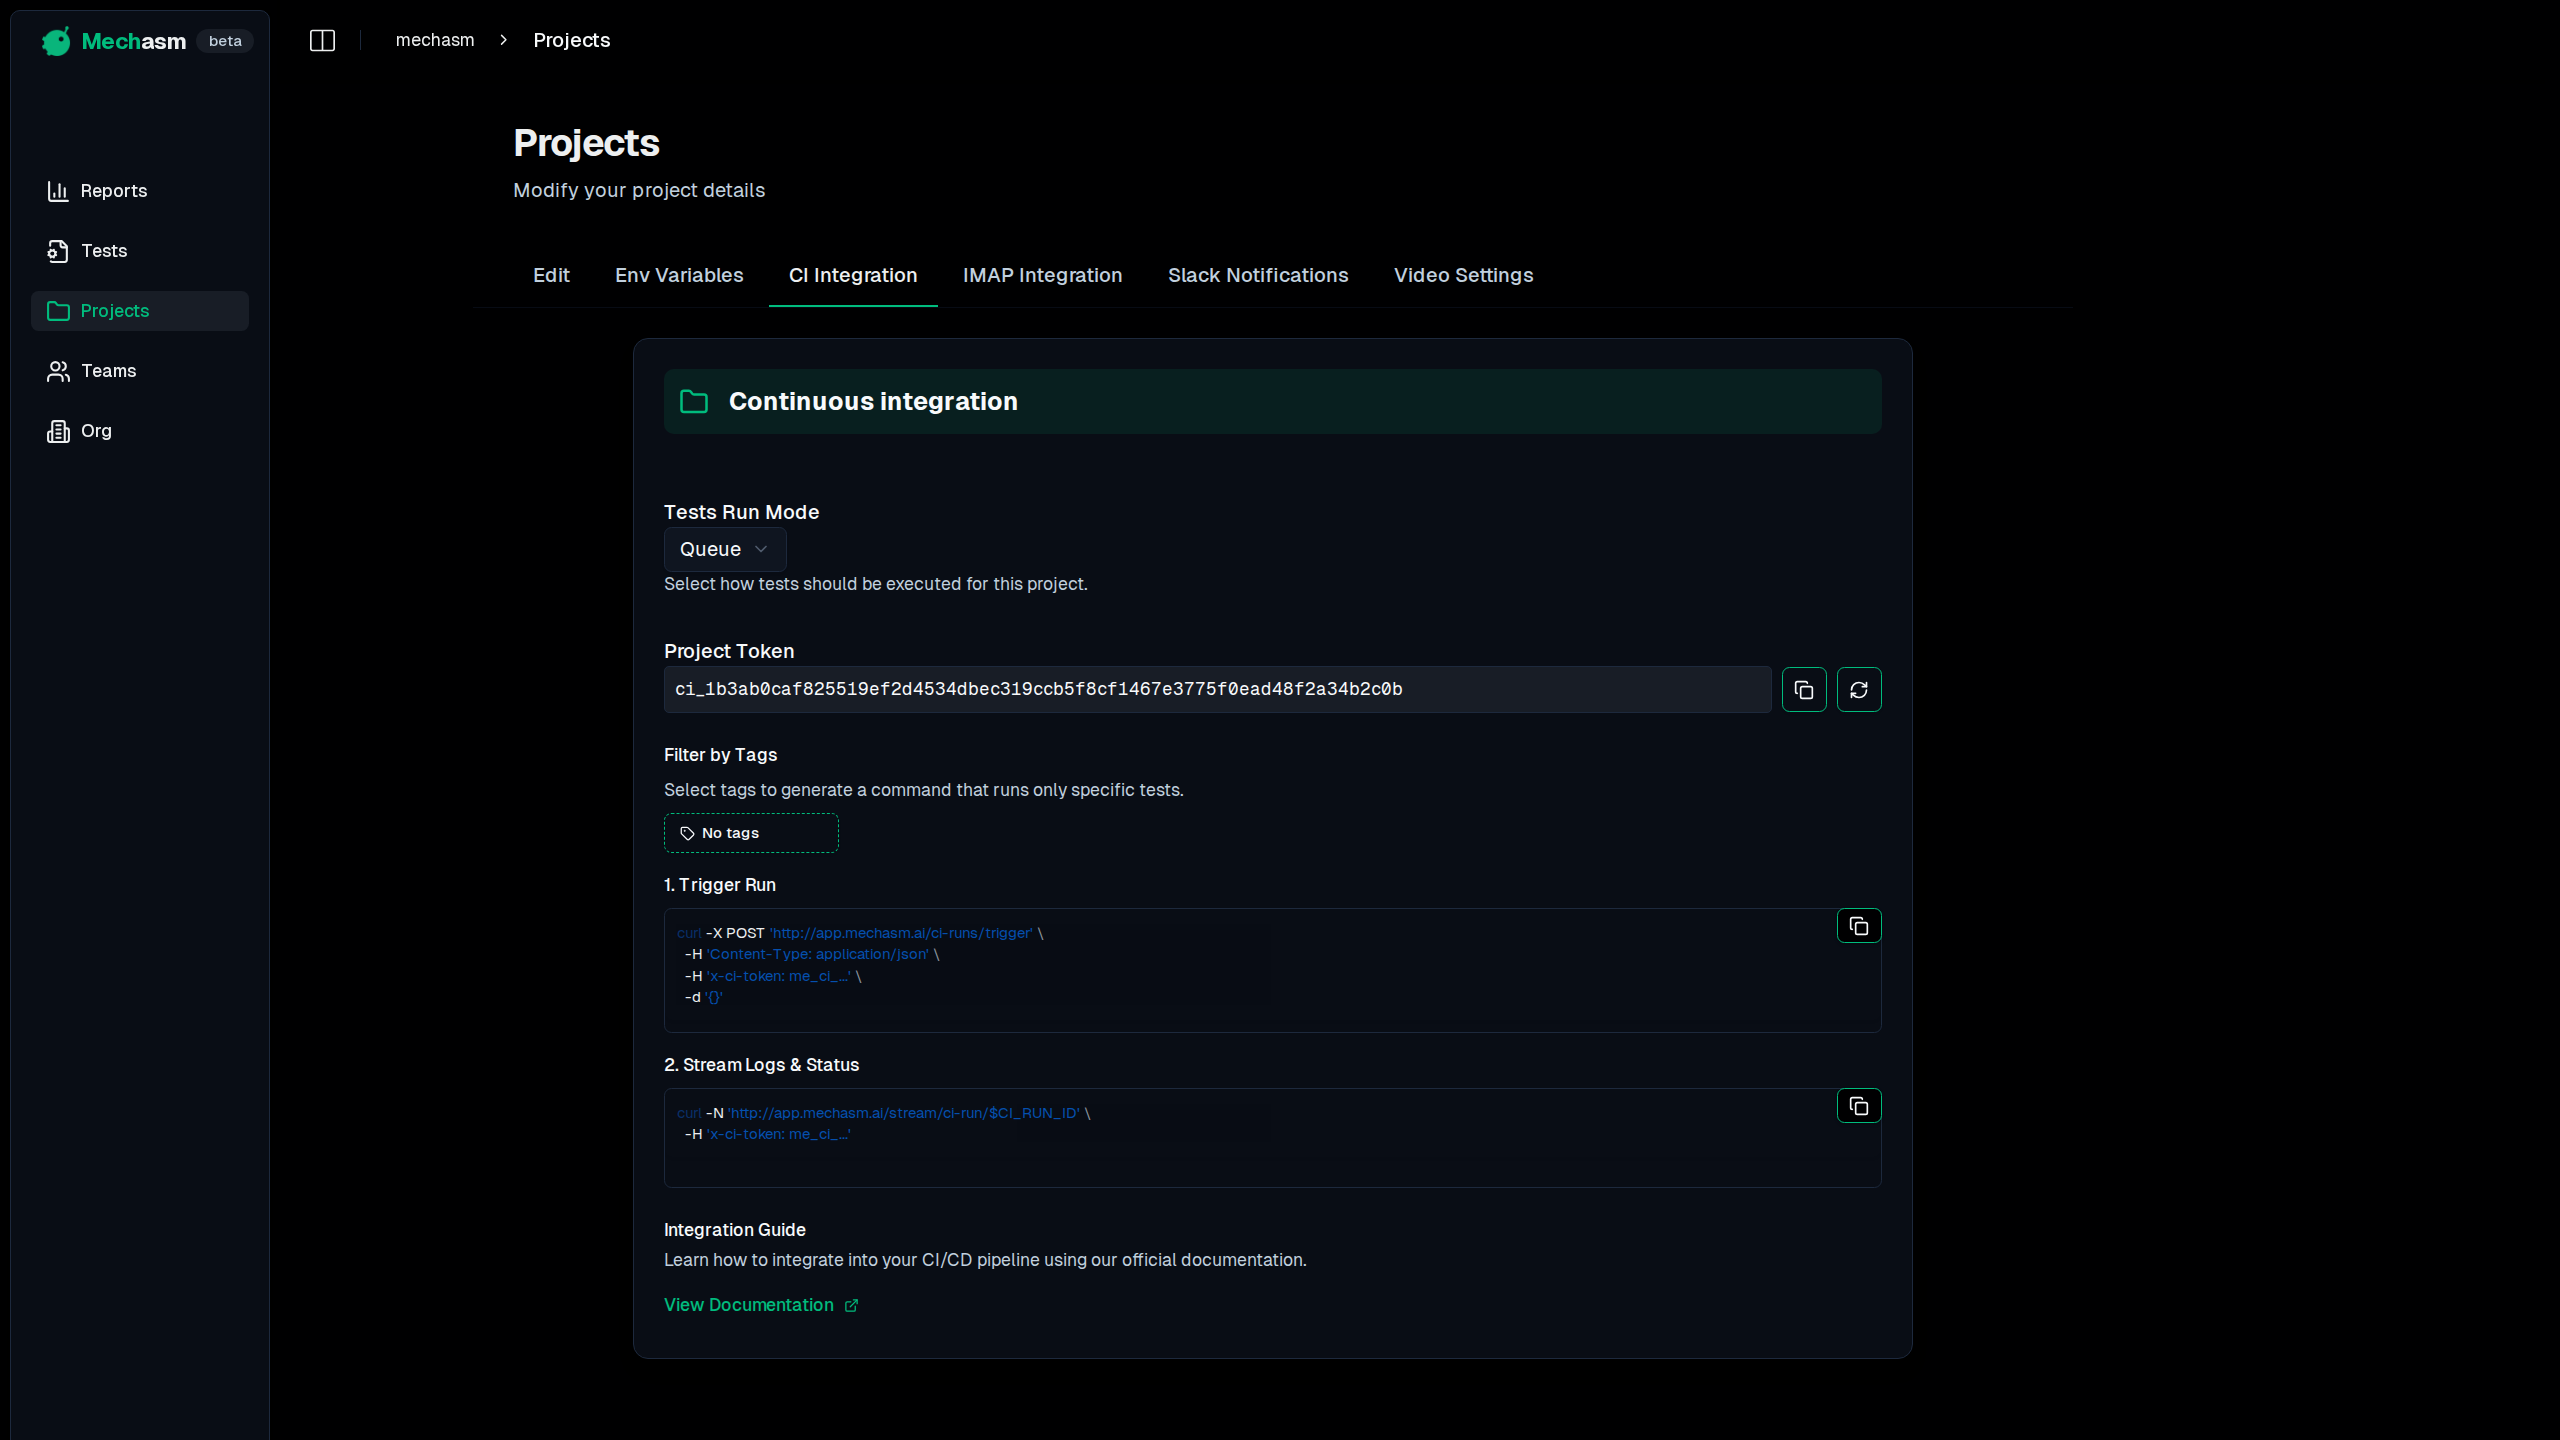Open the Slack Notifications tab
Image resolution: width=2560 pixels, height=1440 pixels.
1257,275
